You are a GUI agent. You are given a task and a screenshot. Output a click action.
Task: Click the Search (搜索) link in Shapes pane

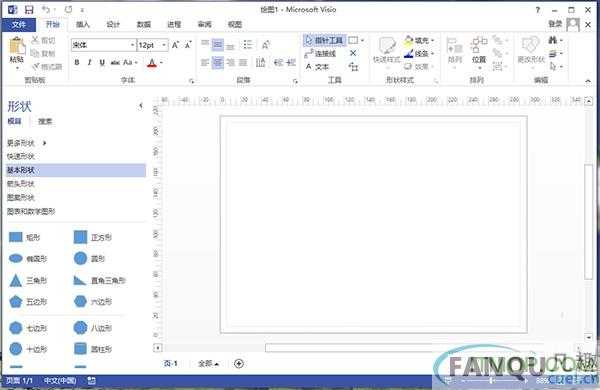(45, 121)
